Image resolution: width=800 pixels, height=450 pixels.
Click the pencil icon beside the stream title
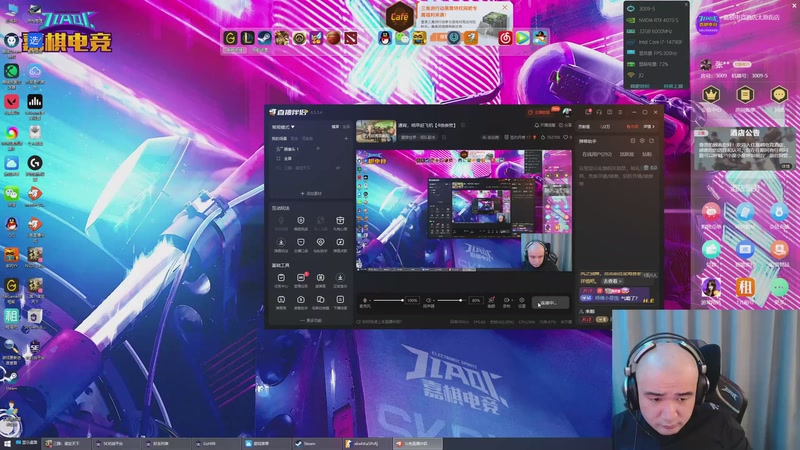[463, 125]
